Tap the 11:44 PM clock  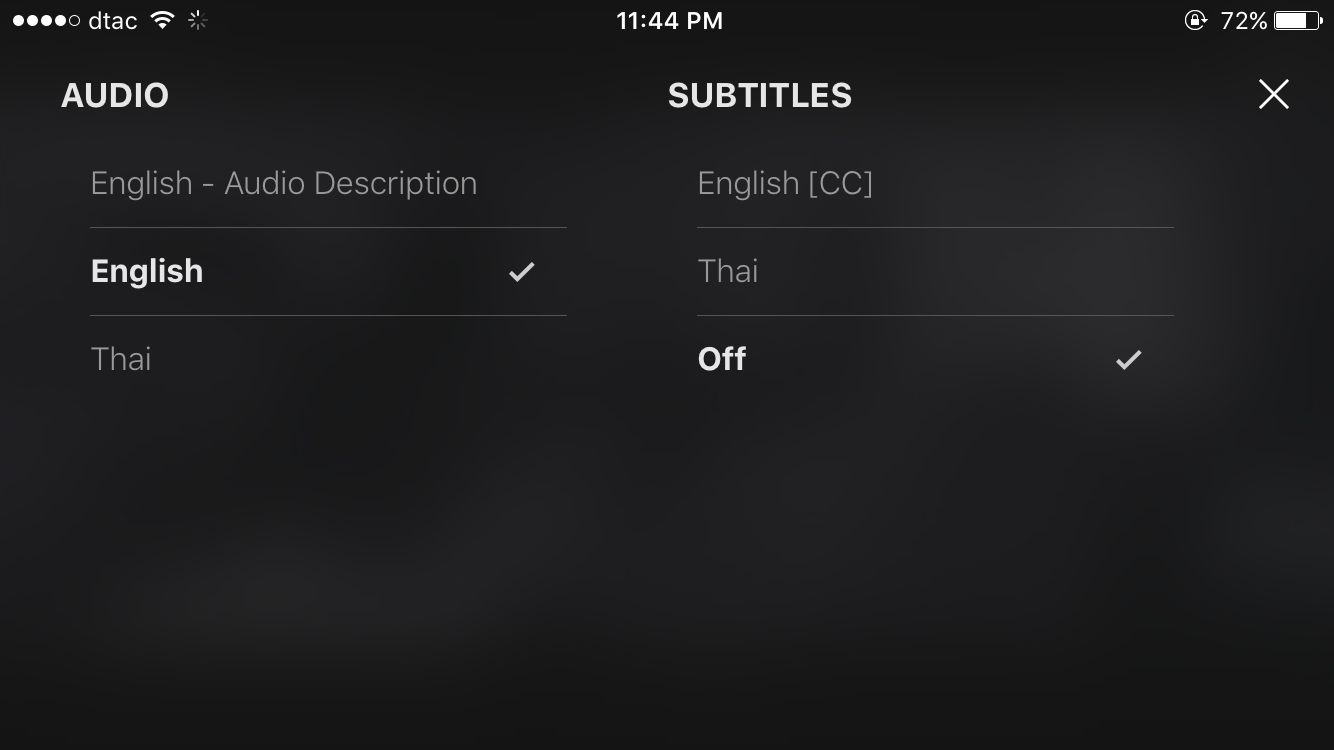(669, 20)
